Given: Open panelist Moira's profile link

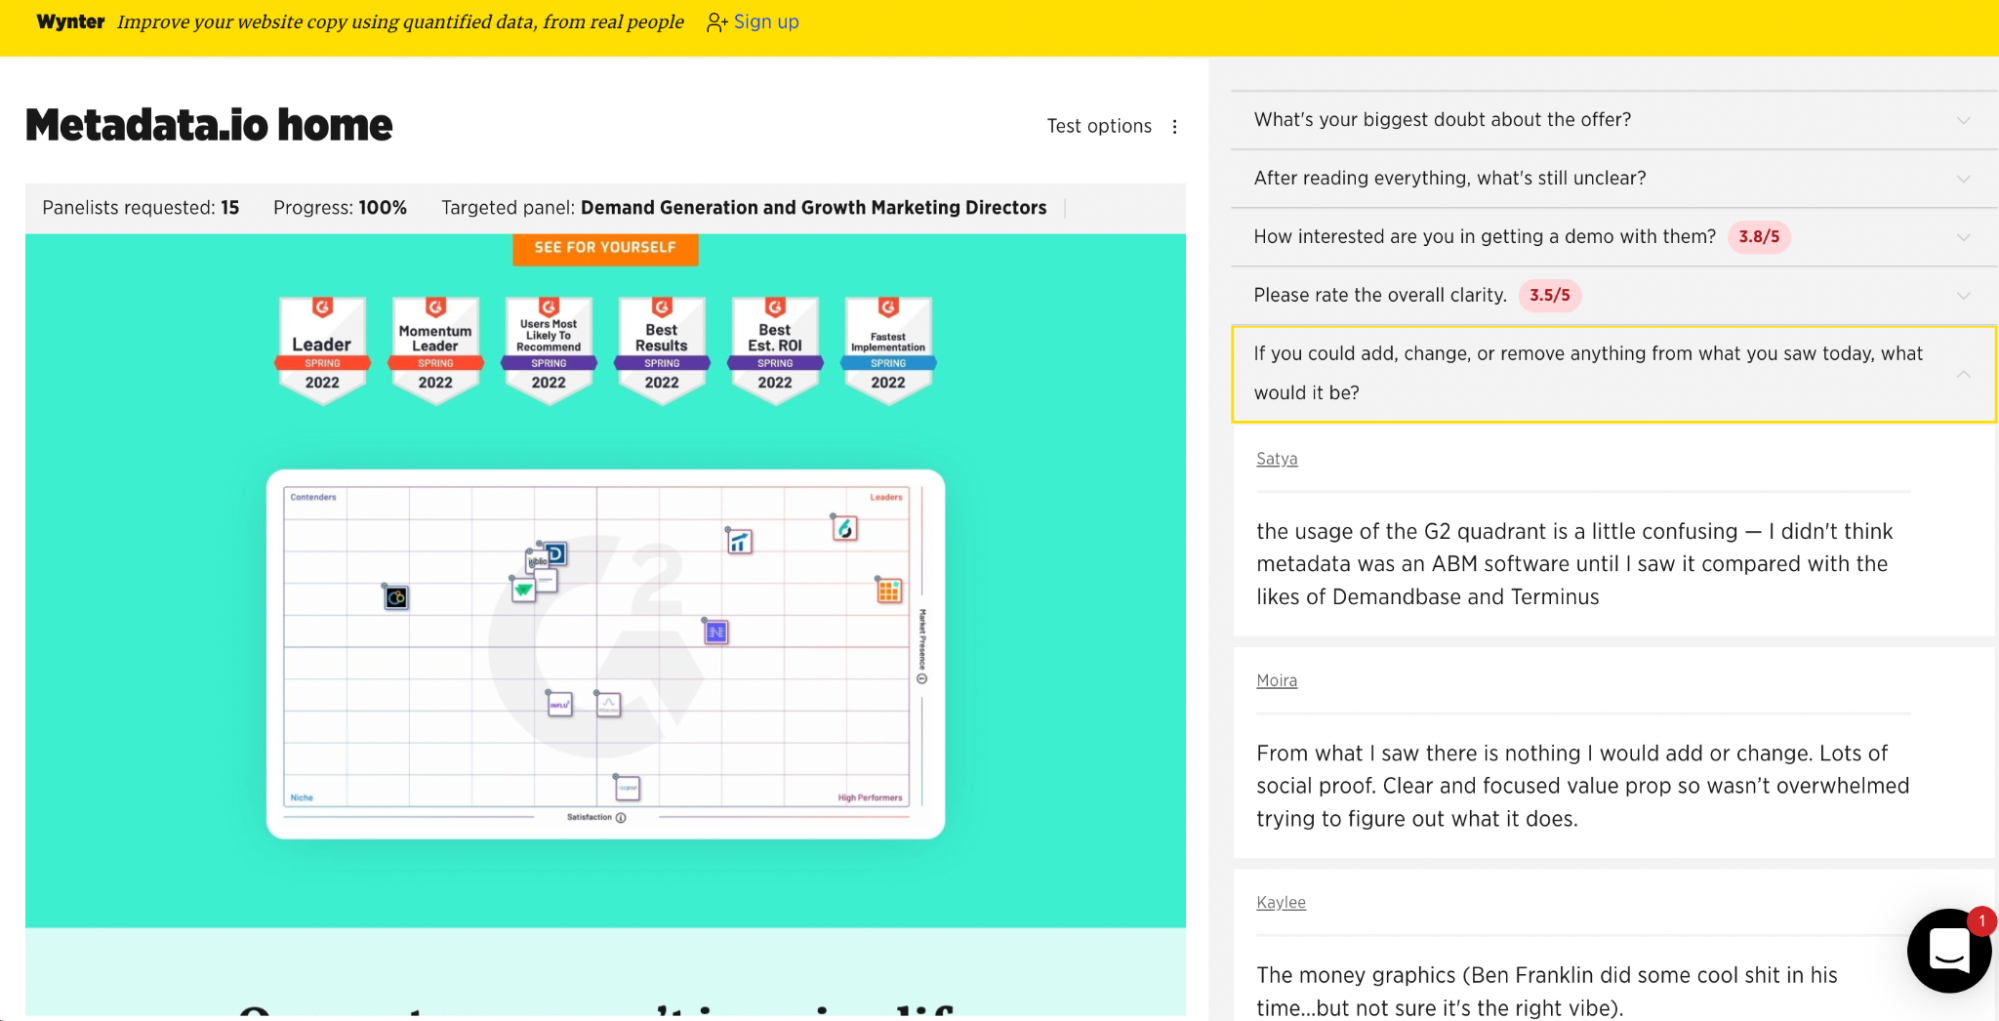Looking at the screenshot, I should [1276, 681].
